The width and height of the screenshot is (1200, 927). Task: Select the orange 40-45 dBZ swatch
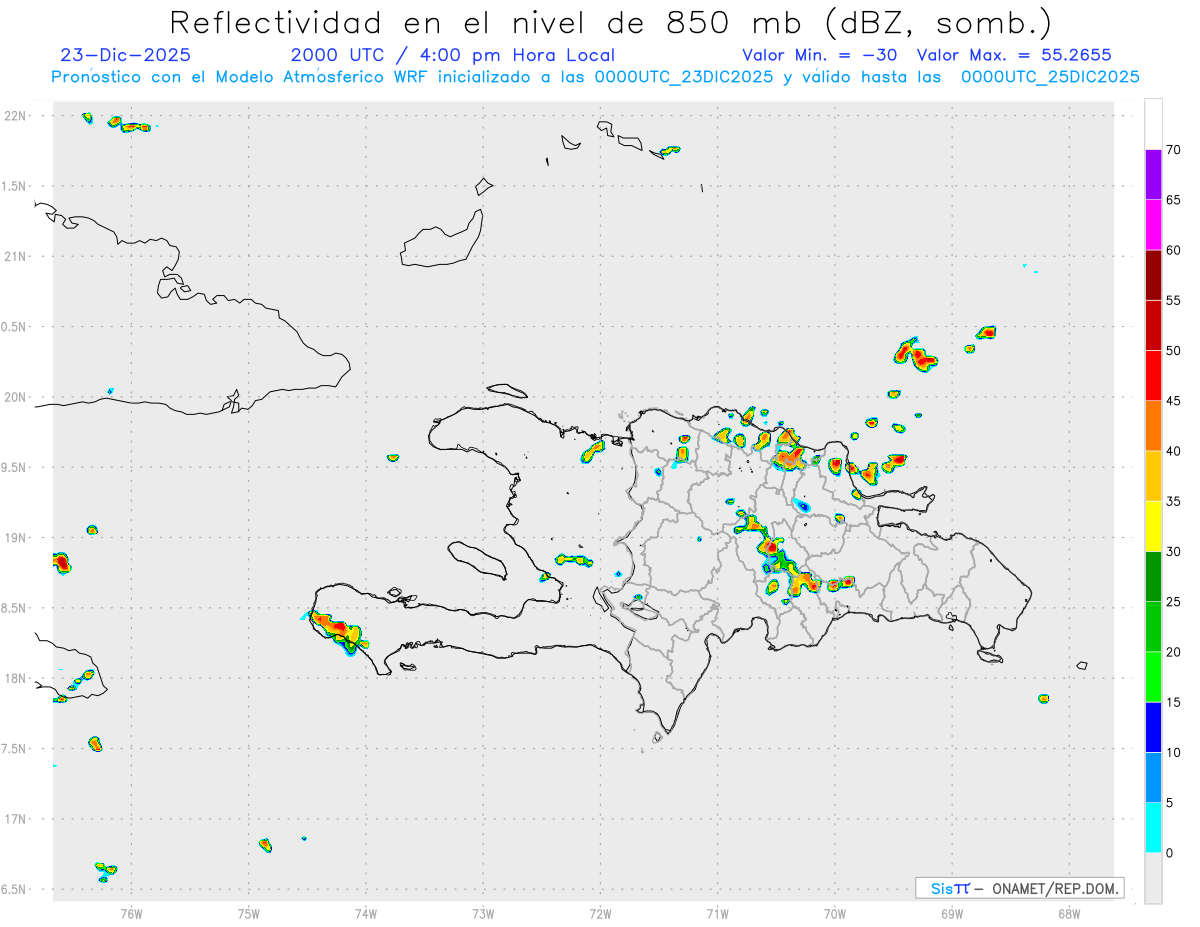tap(1153, 426)
